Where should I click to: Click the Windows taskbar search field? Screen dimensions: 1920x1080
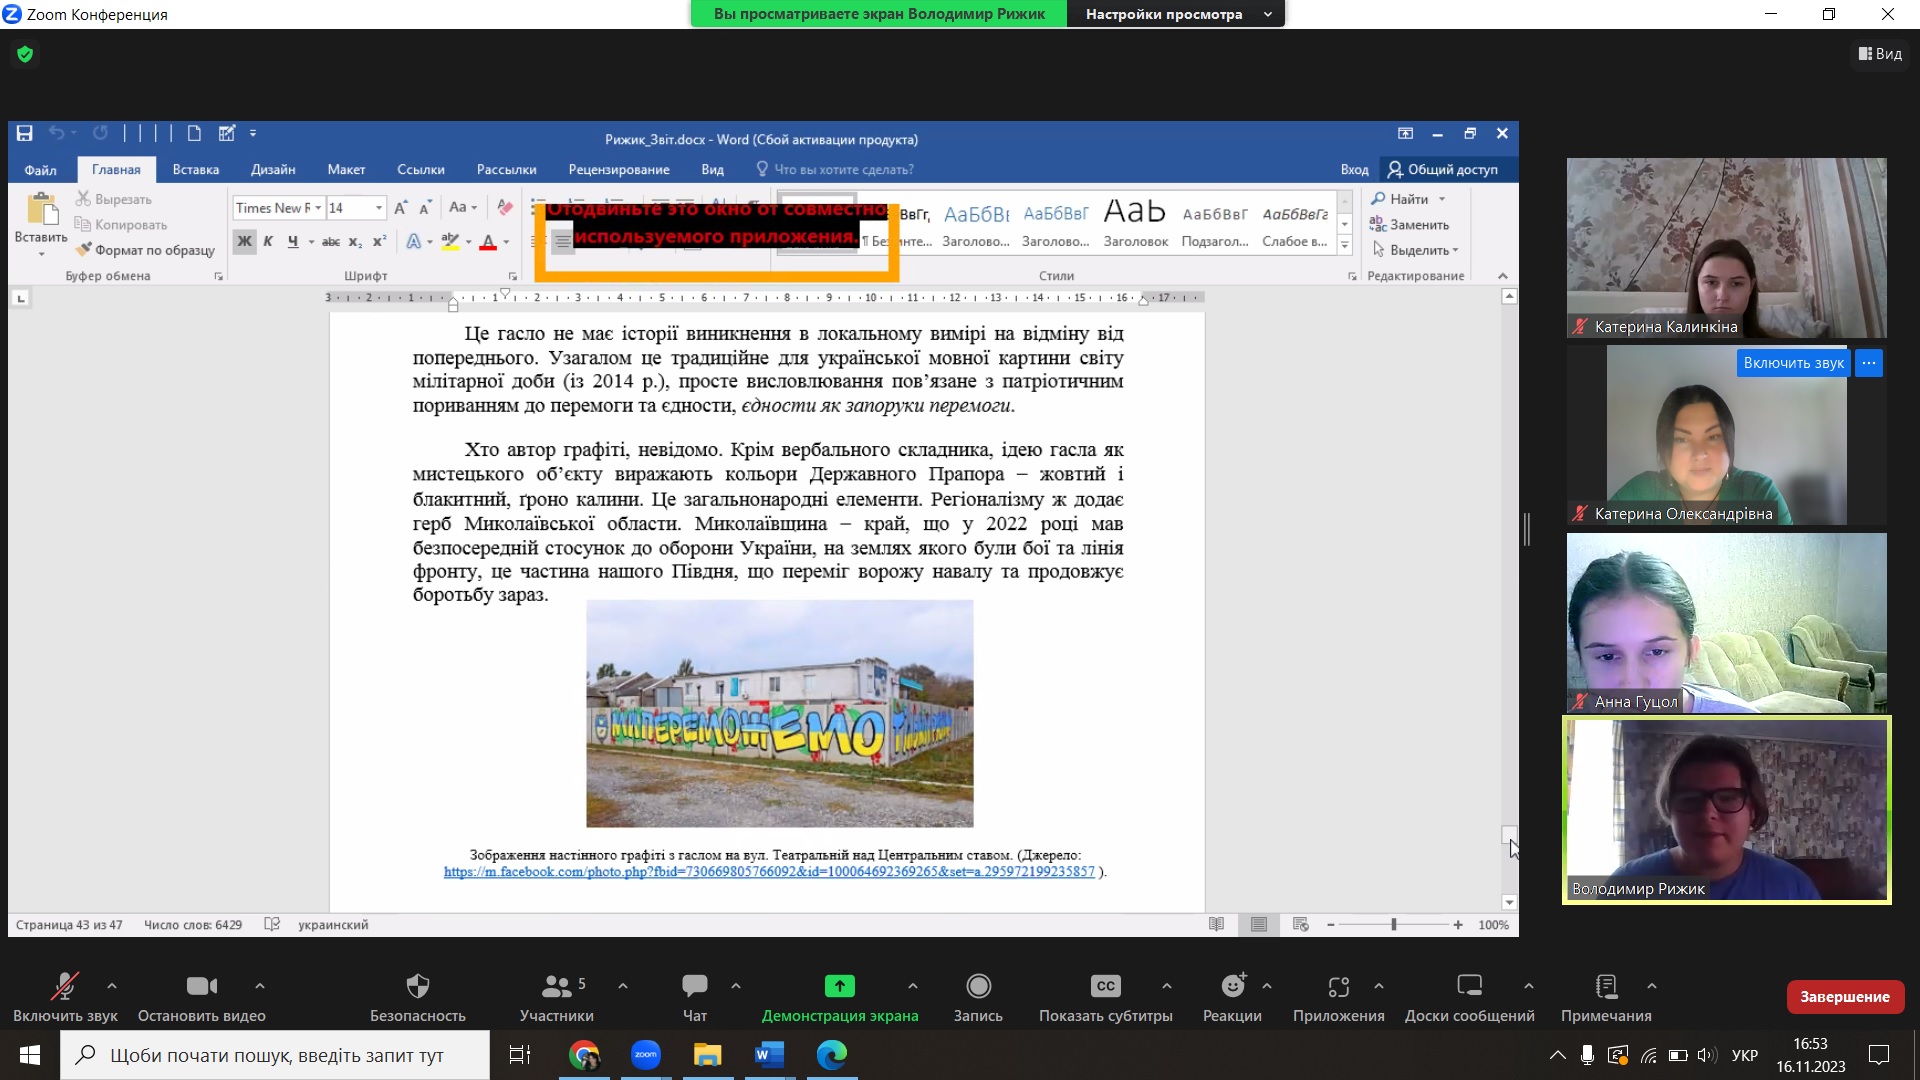pos(276,1055)
